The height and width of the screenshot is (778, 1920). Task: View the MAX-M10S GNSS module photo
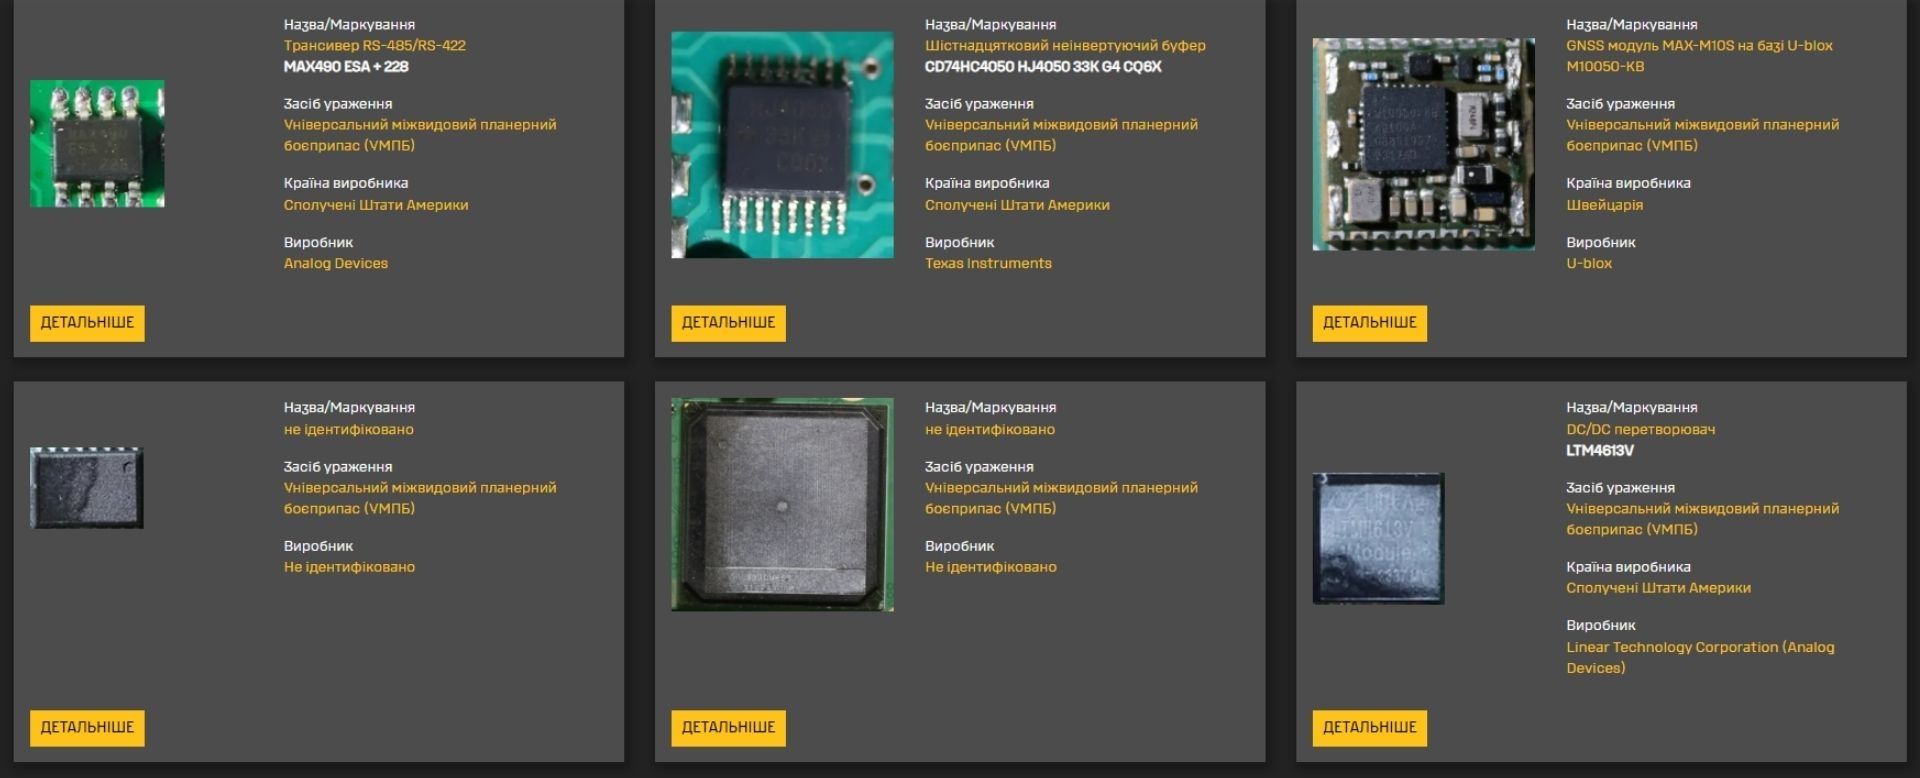pos(1423,145)
